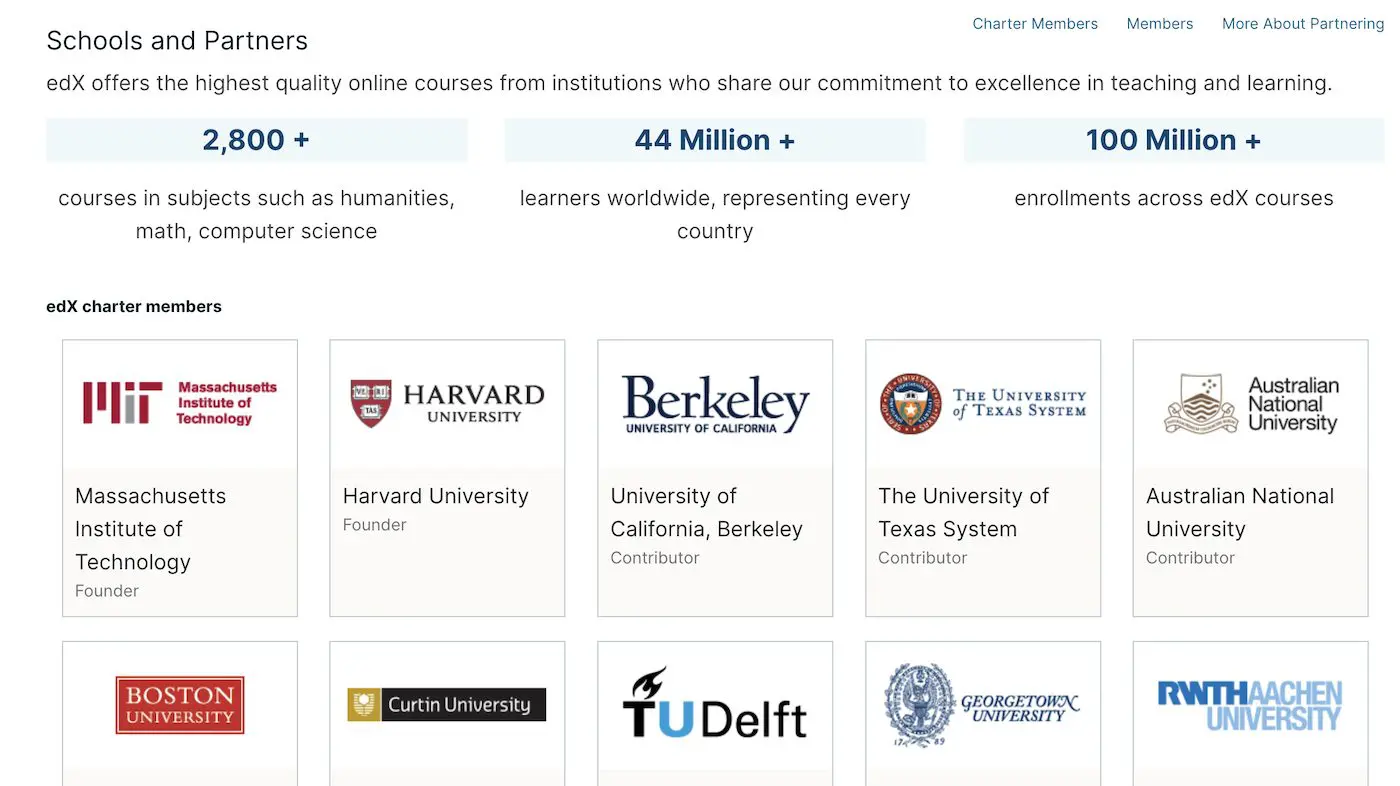The image size is (1400, 786).
Task: Select the Georgetown University seal logo
Action: (x=983, y=705)
